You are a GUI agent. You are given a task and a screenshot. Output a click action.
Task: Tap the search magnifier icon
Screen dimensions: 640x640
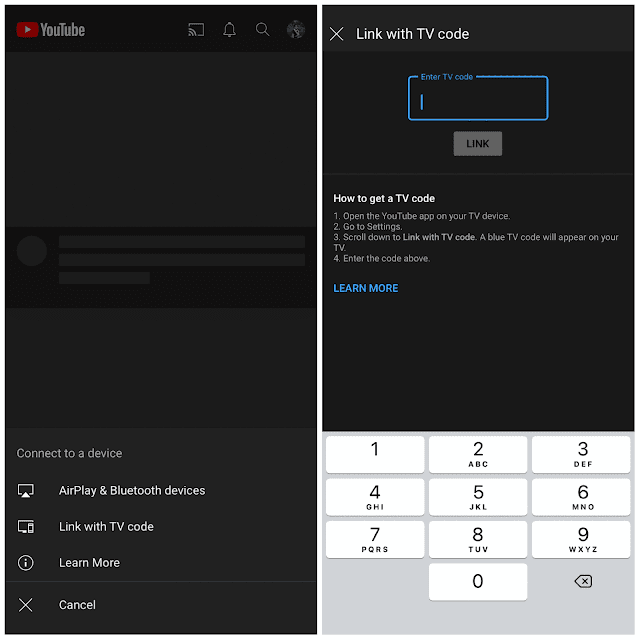(262, 29)
